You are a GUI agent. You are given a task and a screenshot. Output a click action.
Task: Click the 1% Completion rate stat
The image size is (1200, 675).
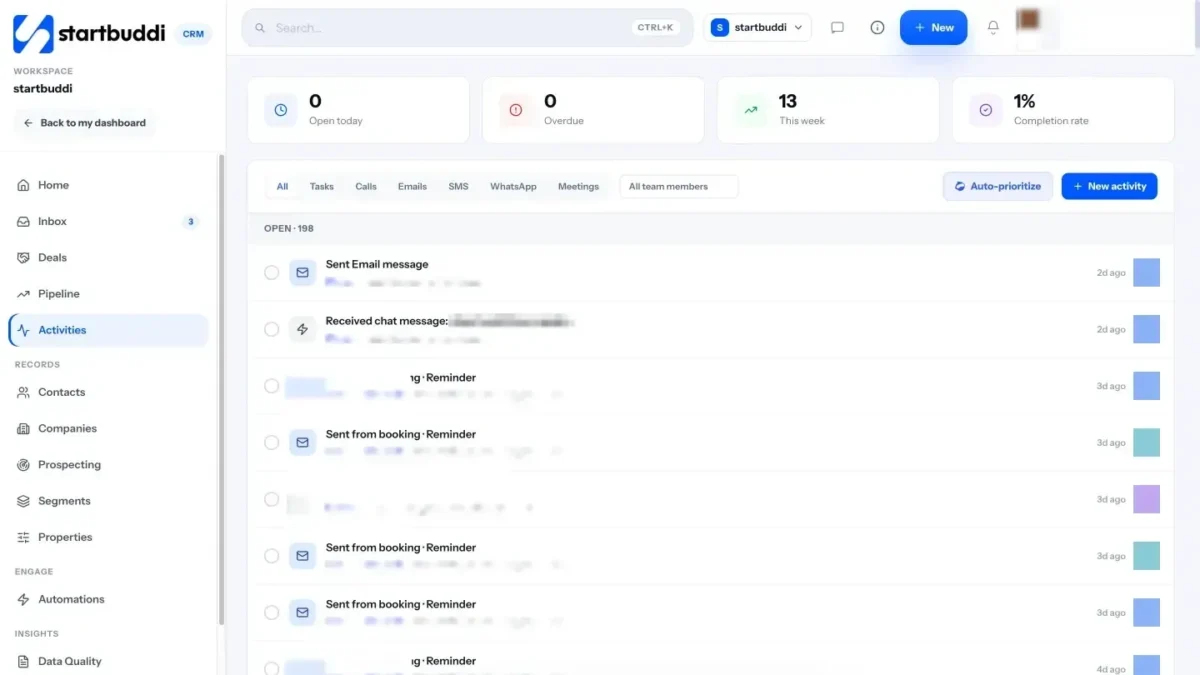(x=1063, y=110)
